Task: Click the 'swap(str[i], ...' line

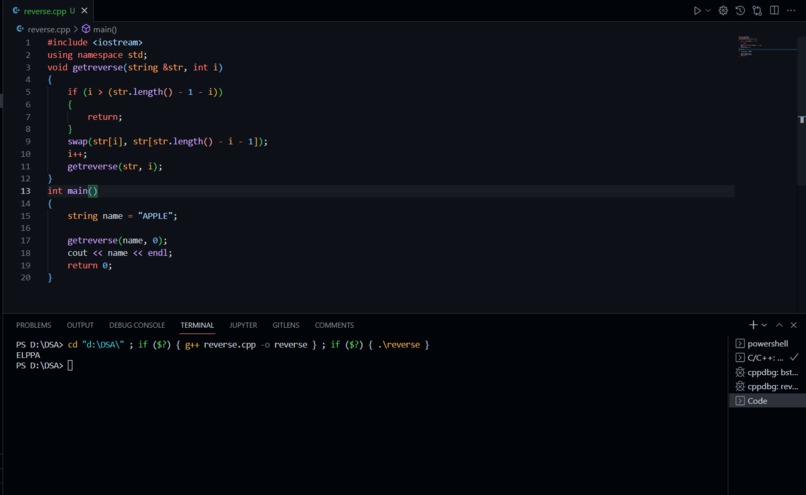Action: (168, 141)
